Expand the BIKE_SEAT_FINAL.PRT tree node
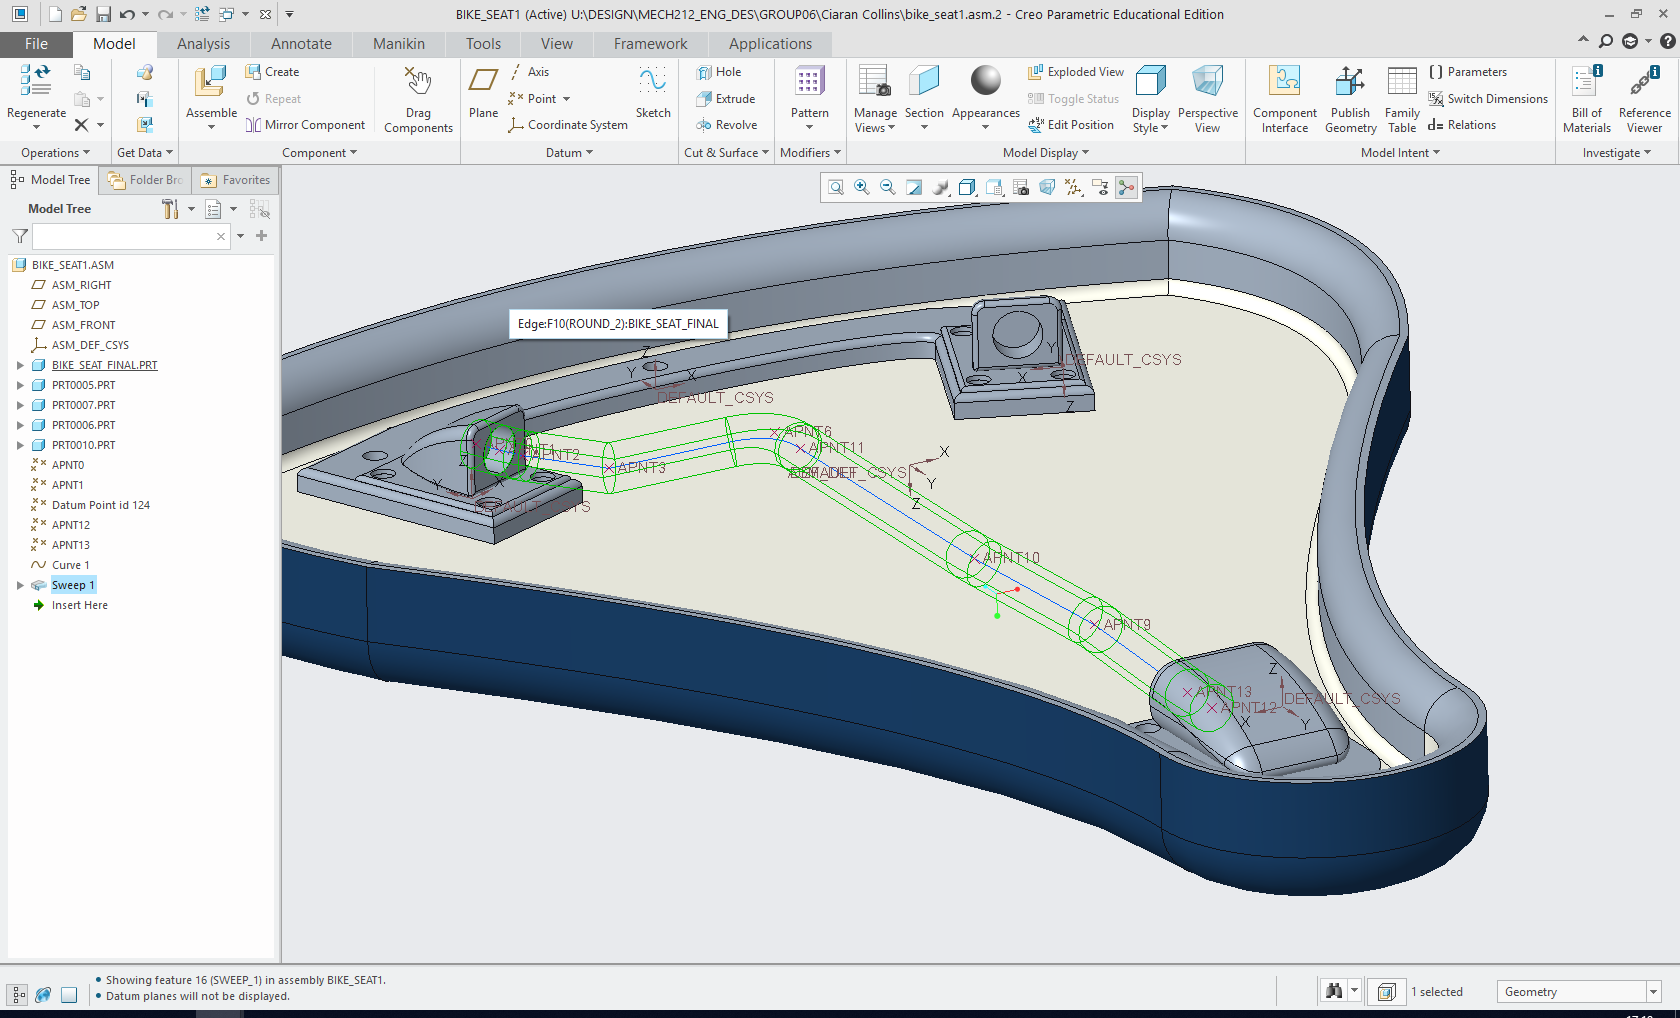 pos(20,365)
